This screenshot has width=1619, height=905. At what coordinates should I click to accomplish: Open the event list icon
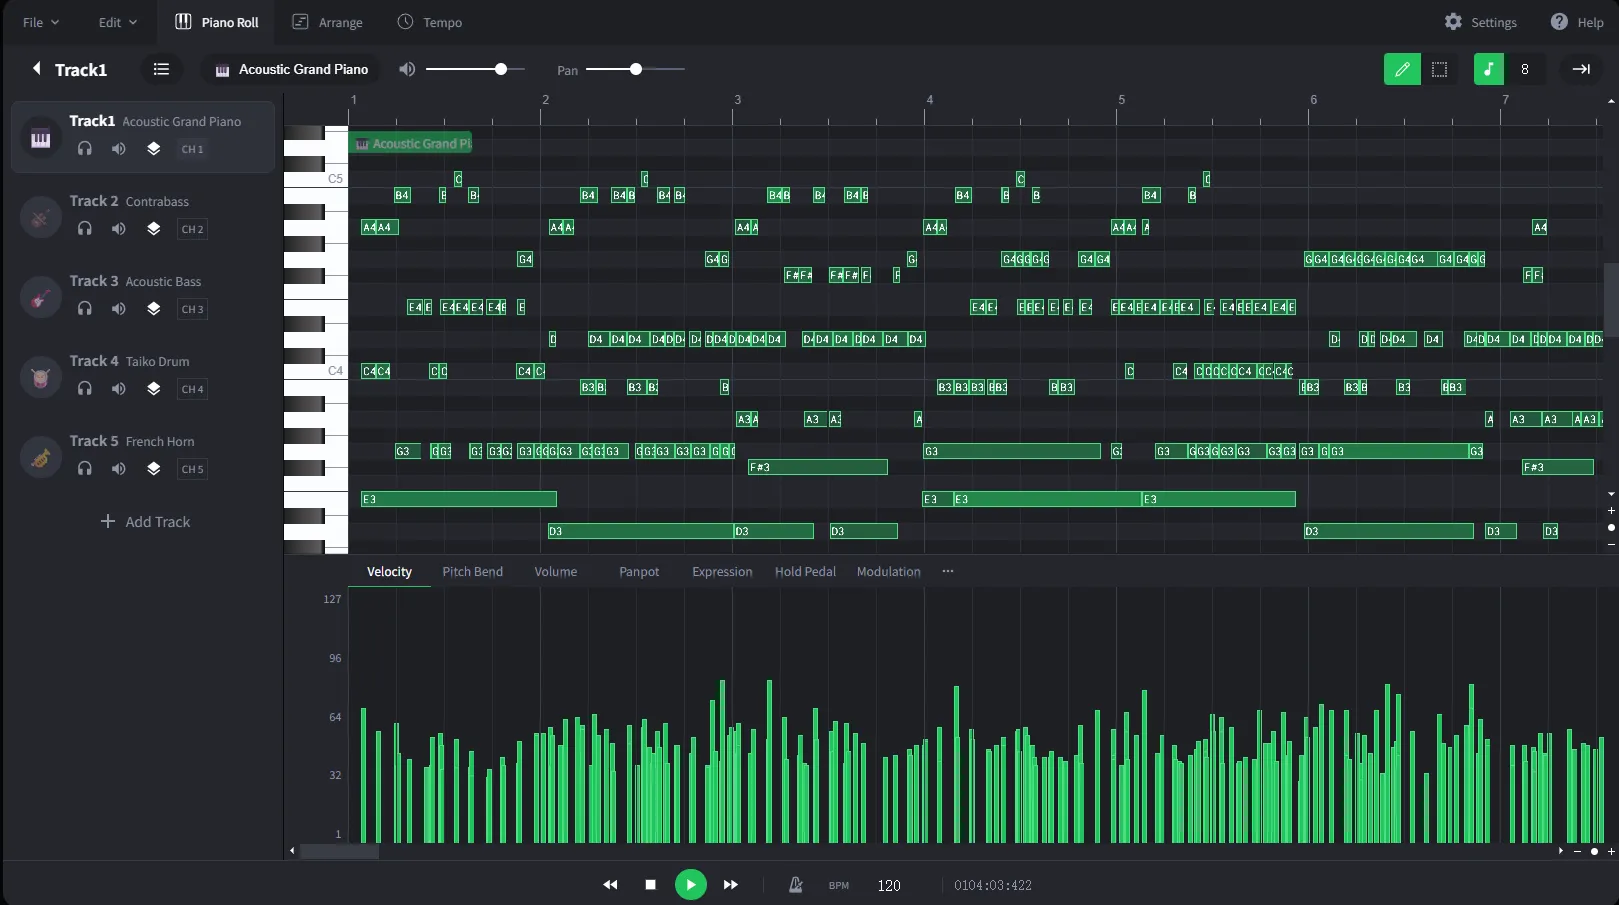tap(161, 69)
